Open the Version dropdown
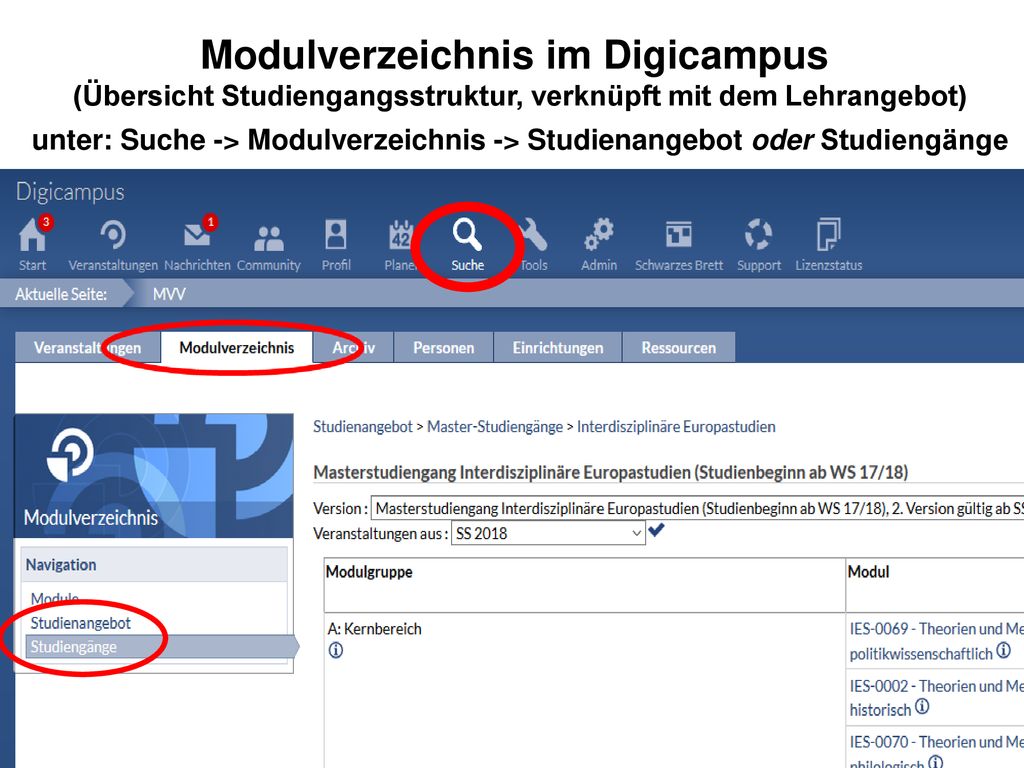 (697, 508)
